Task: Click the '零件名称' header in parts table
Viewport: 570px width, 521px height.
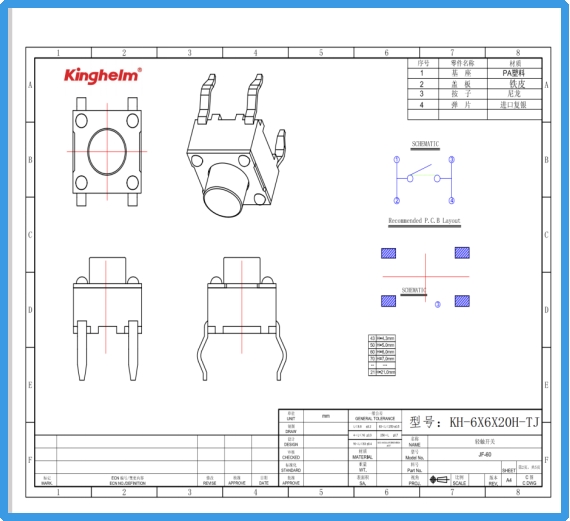Action: click(462, 63)
